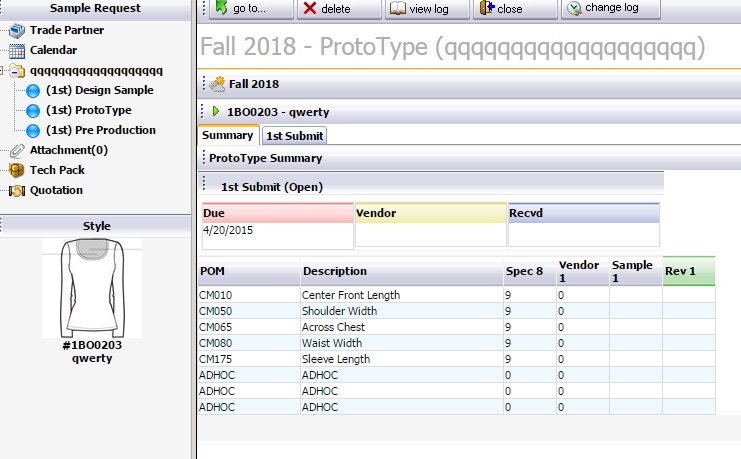Click the Trade Partner icon
This screenshot has height=459, width=741.
coord(17,31)
